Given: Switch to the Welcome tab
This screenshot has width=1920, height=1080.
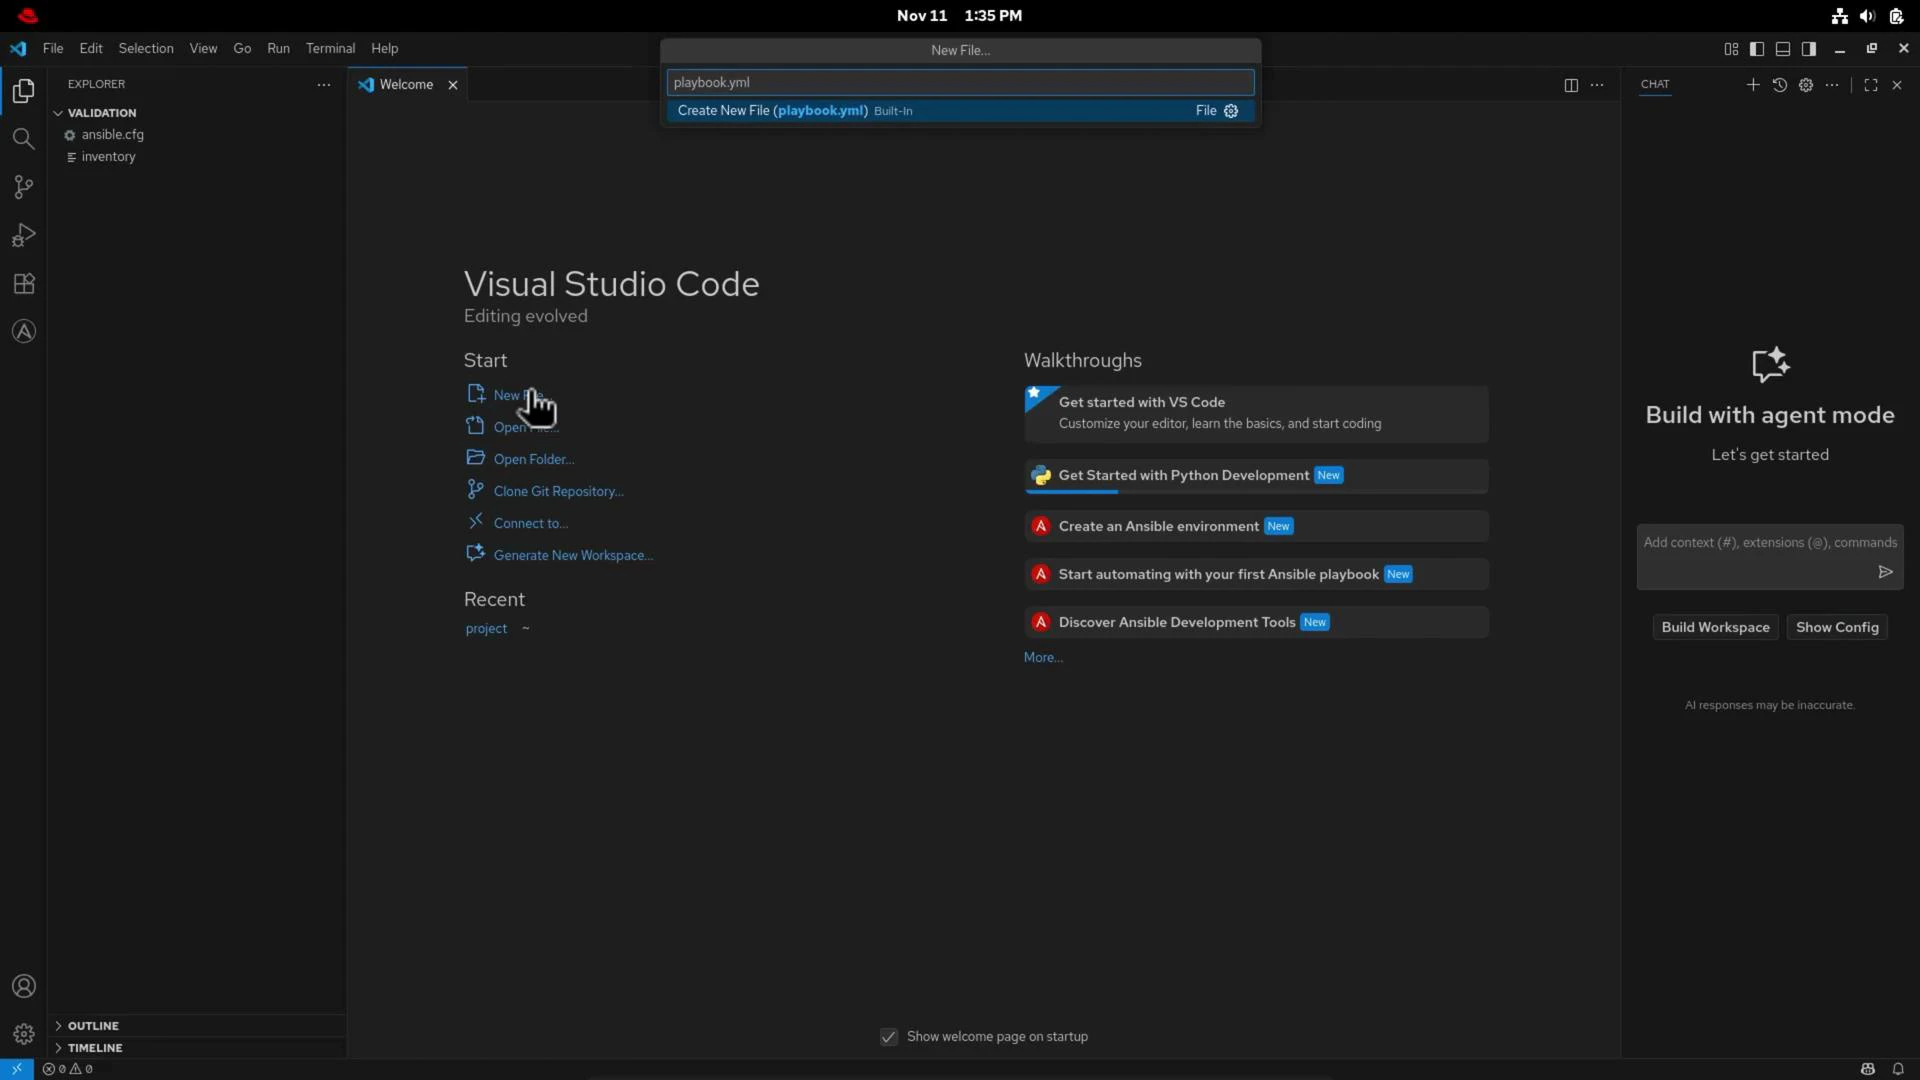Looking at the screenshot, I should [404, 85].
